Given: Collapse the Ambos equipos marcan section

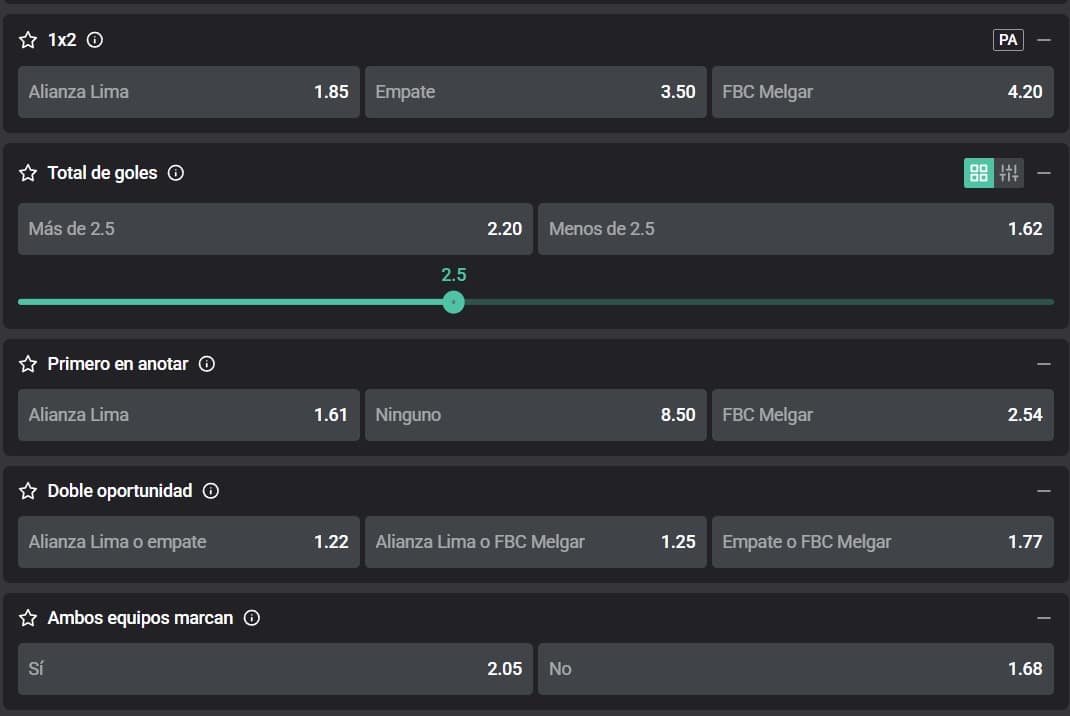Looking at the screenshot, I should pos(1044,618).
